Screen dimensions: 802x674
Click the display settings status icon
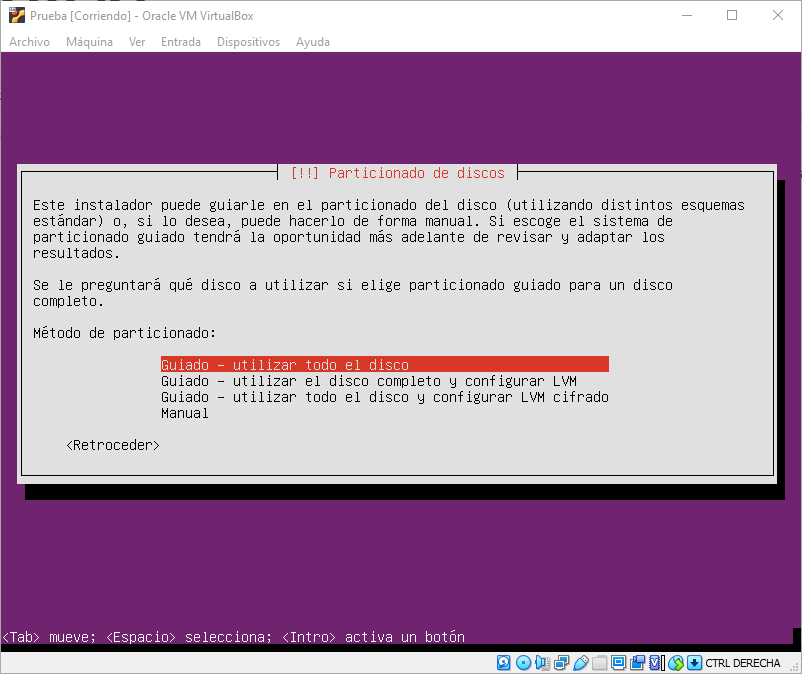click(x=618, y=663)
